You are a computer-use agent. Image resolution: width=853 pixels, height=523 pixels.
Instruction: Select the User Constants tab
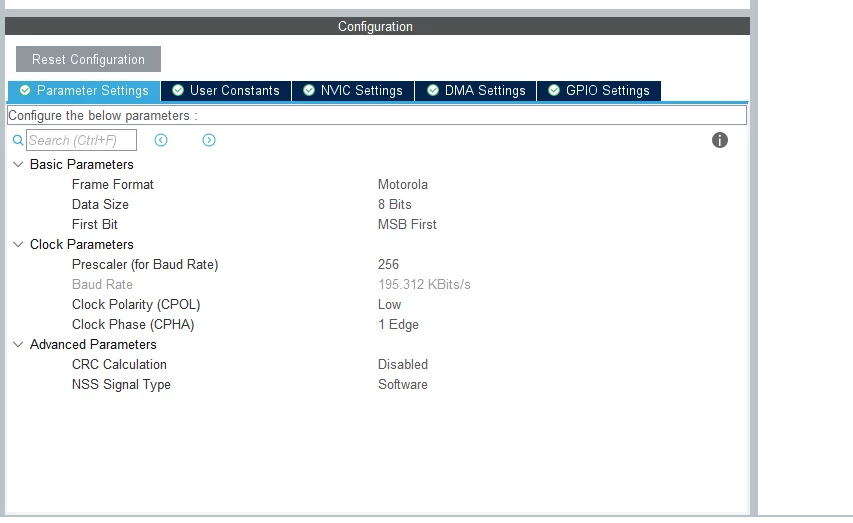[226, 91]
